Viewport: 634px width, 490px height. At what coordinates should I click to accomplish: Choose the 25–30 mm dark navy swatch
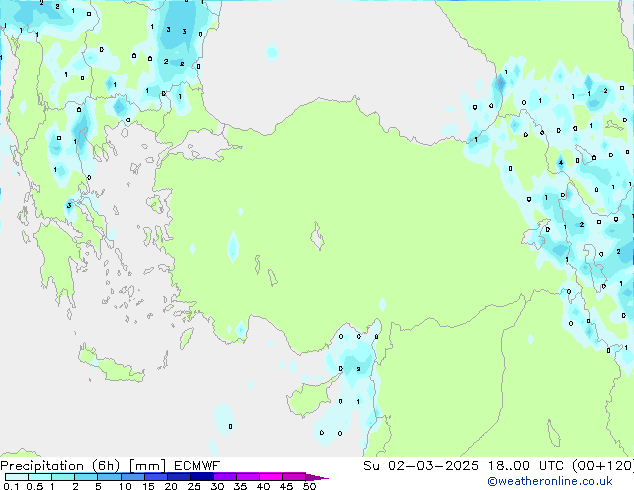coord(201,477)
